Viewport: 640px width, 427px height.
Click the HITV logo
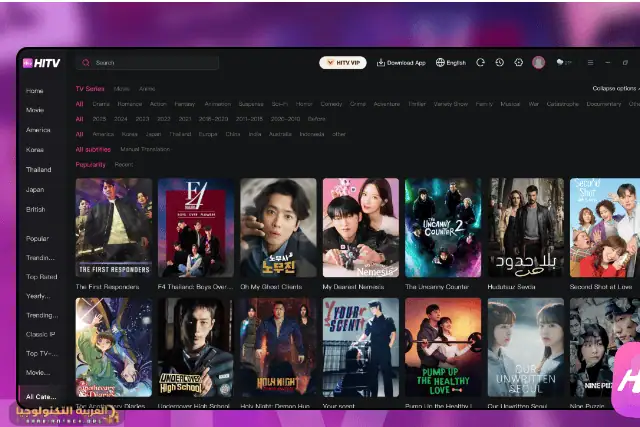pyautogui.click(x=42, y=63)
